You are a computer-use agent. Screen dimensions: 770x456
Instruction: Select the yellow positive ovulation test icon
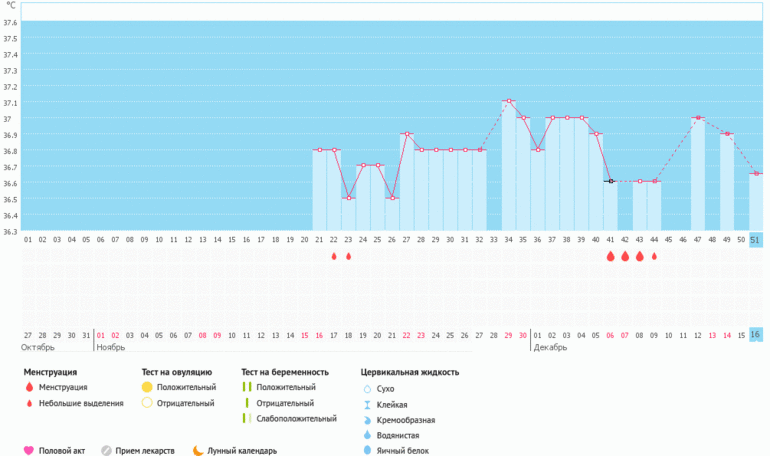coord(146,387)
